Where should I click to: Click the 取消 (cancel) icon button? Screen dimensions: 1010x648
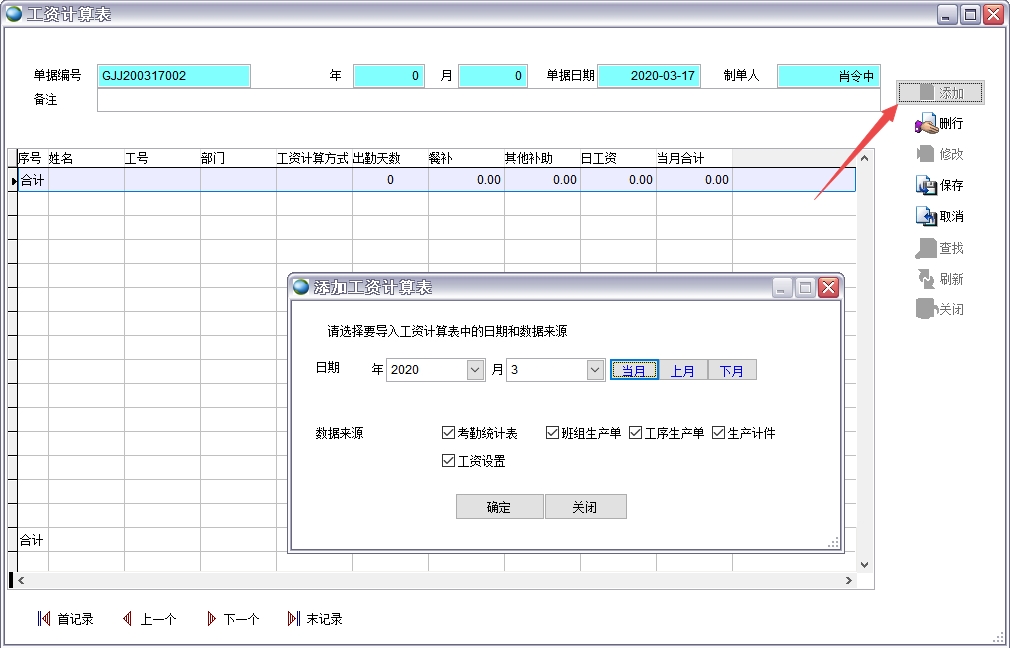tap(939, 216)
